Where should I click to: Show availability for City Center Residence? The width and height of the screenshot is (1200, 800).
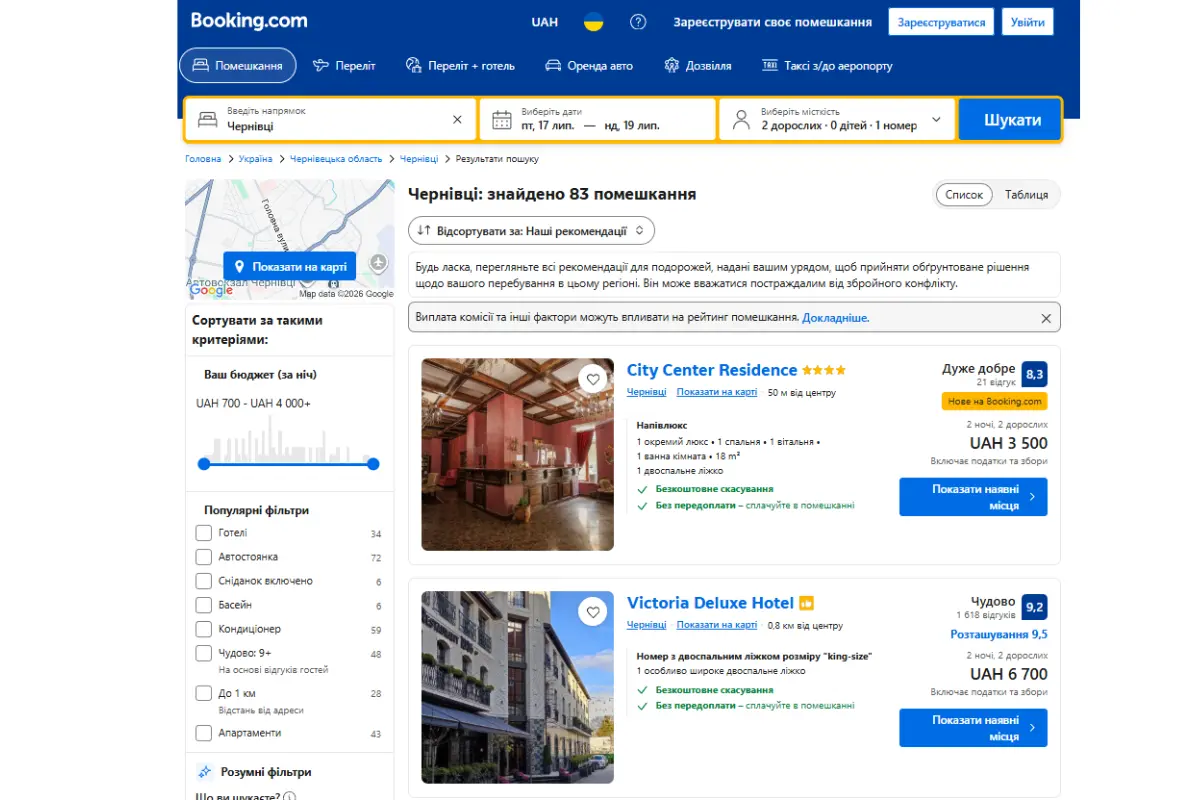point(973,497)
